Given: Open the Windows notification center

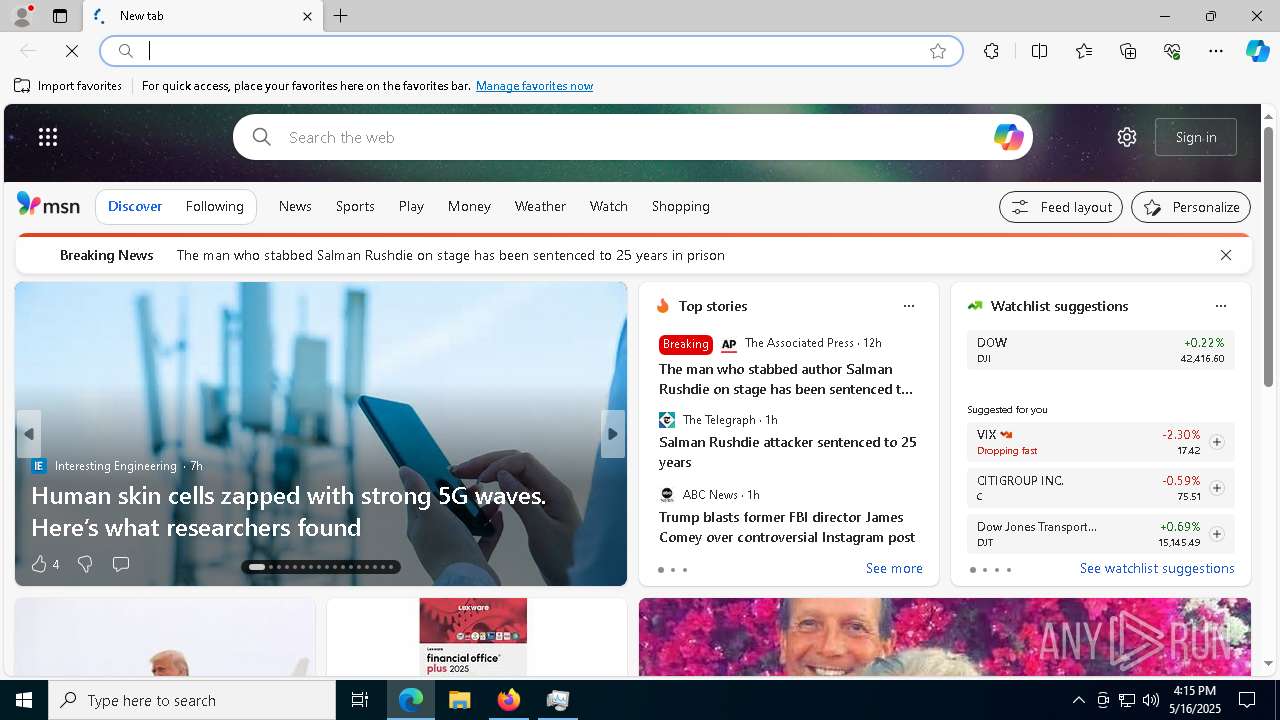Looking at the screenshot, I should 1247,700.
